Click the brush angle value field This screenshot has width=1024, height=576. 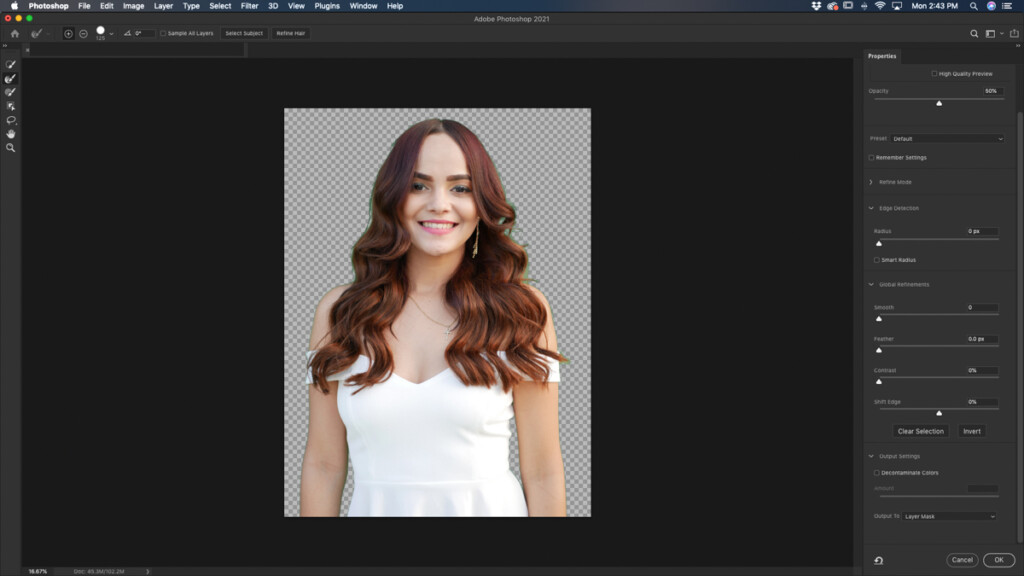144,33
